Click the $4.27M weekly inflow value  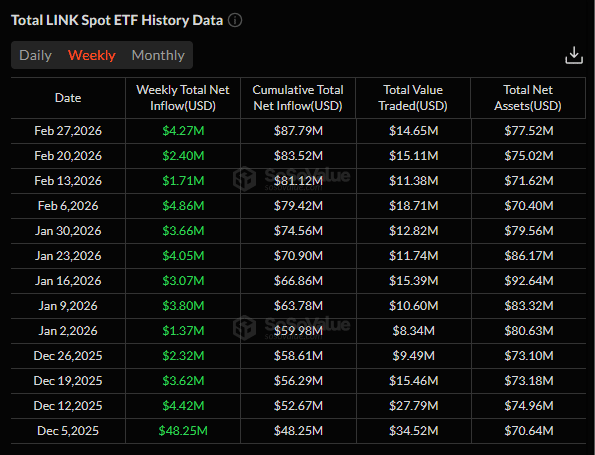click(x=183, y=131)
